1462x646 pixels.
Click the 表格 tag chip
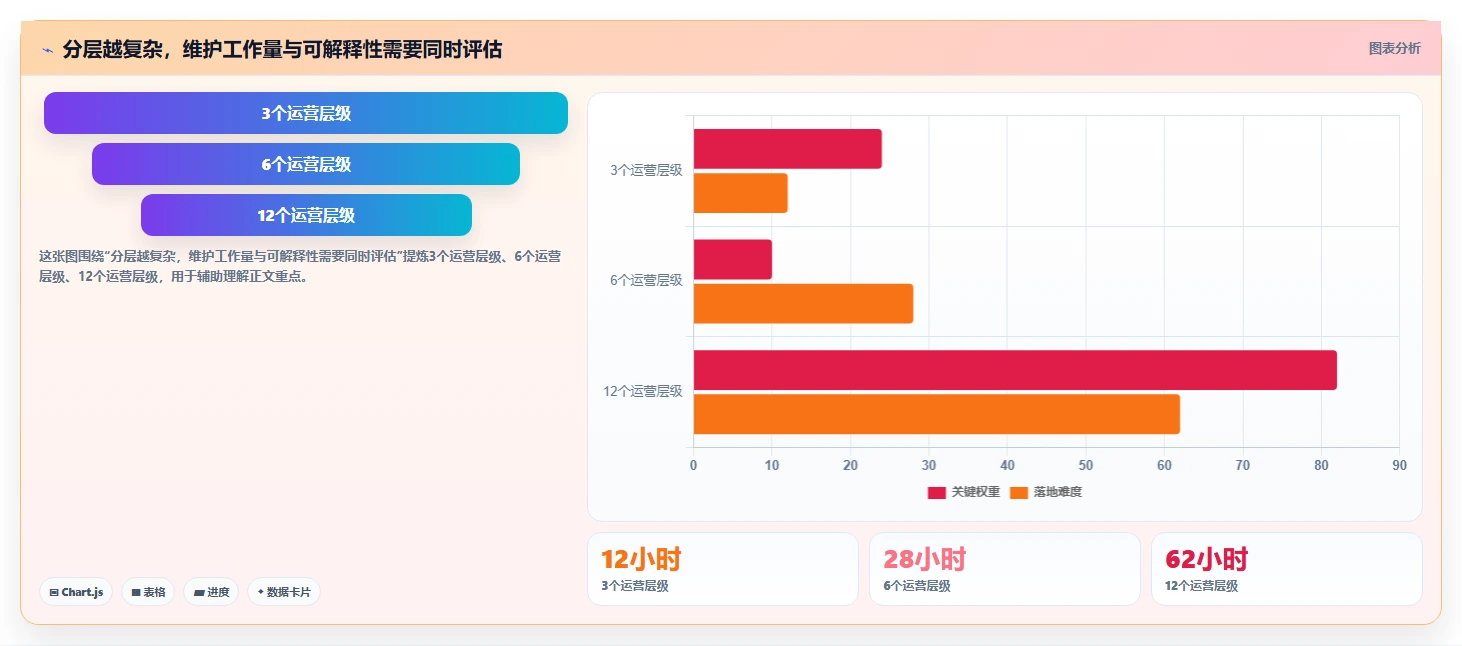pos(148,592)
